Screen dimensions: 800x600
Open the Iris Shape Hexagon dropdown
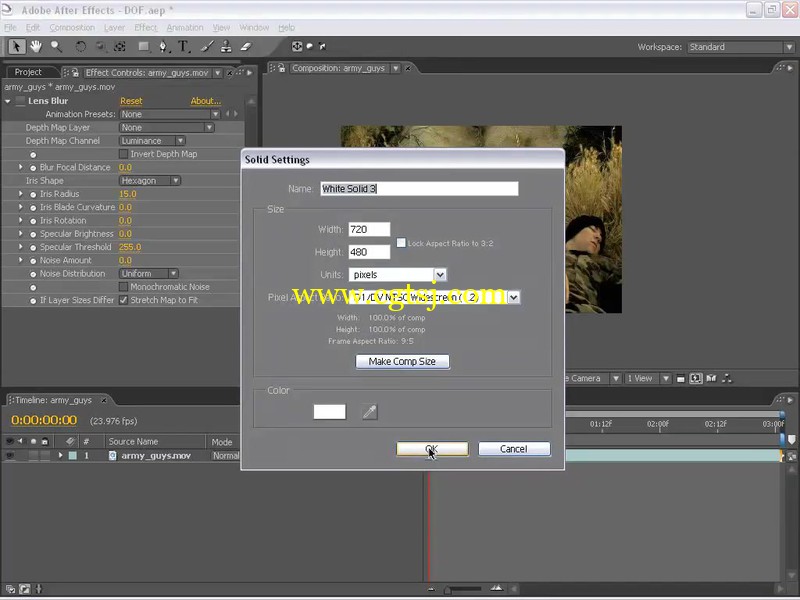click(150, 181)
